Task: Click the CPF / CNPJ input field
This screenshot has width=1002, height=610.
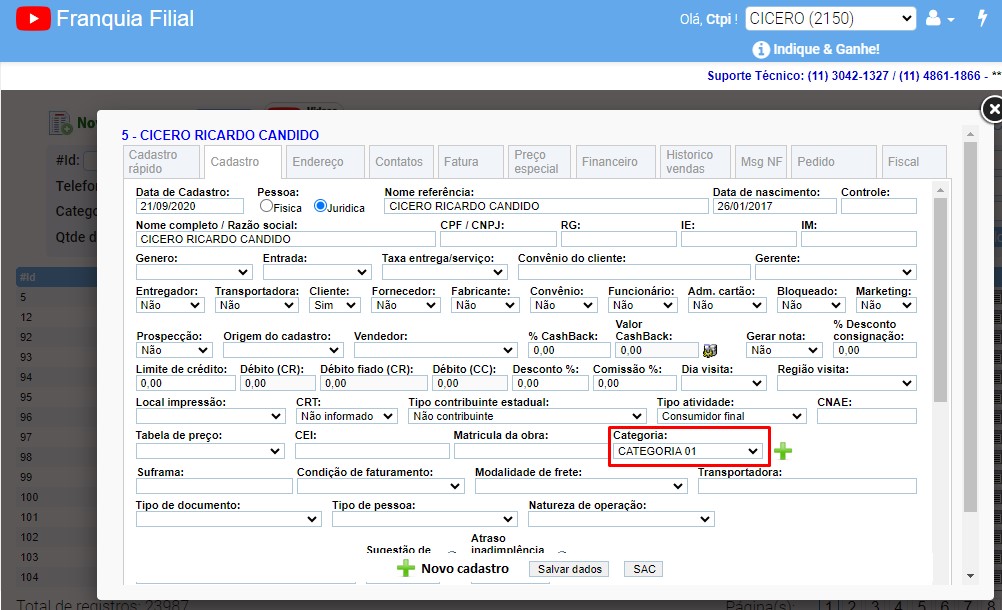Action: click(x=498, y=239)
